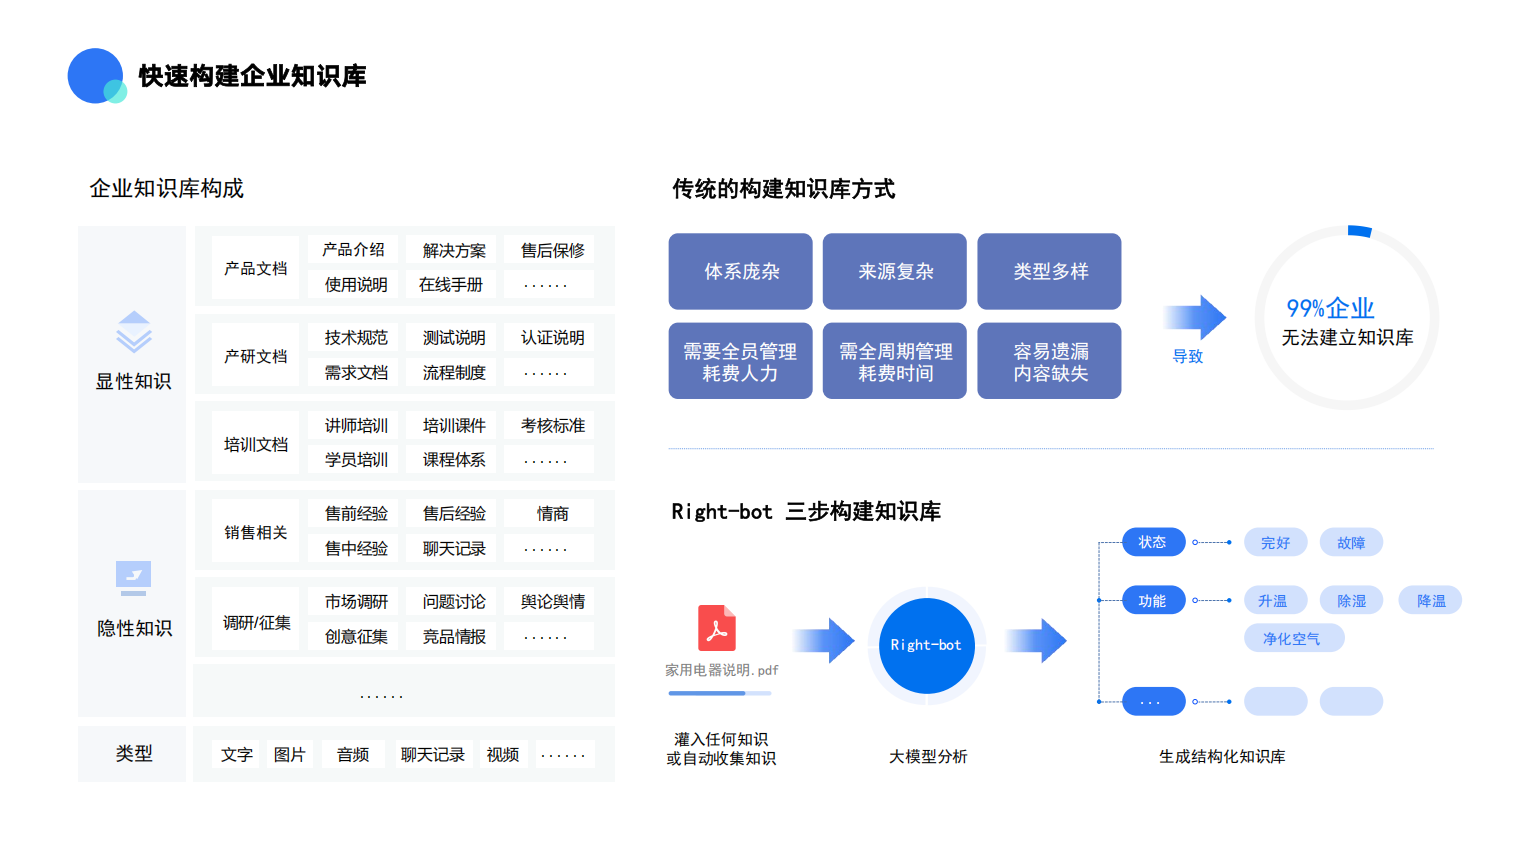
Task: Expand the 功能 node
Action: pos(1154,599)
